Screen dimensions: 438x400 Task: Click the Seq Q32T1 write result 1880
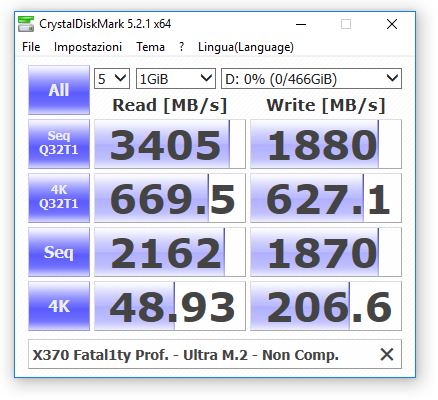[326, 144]
